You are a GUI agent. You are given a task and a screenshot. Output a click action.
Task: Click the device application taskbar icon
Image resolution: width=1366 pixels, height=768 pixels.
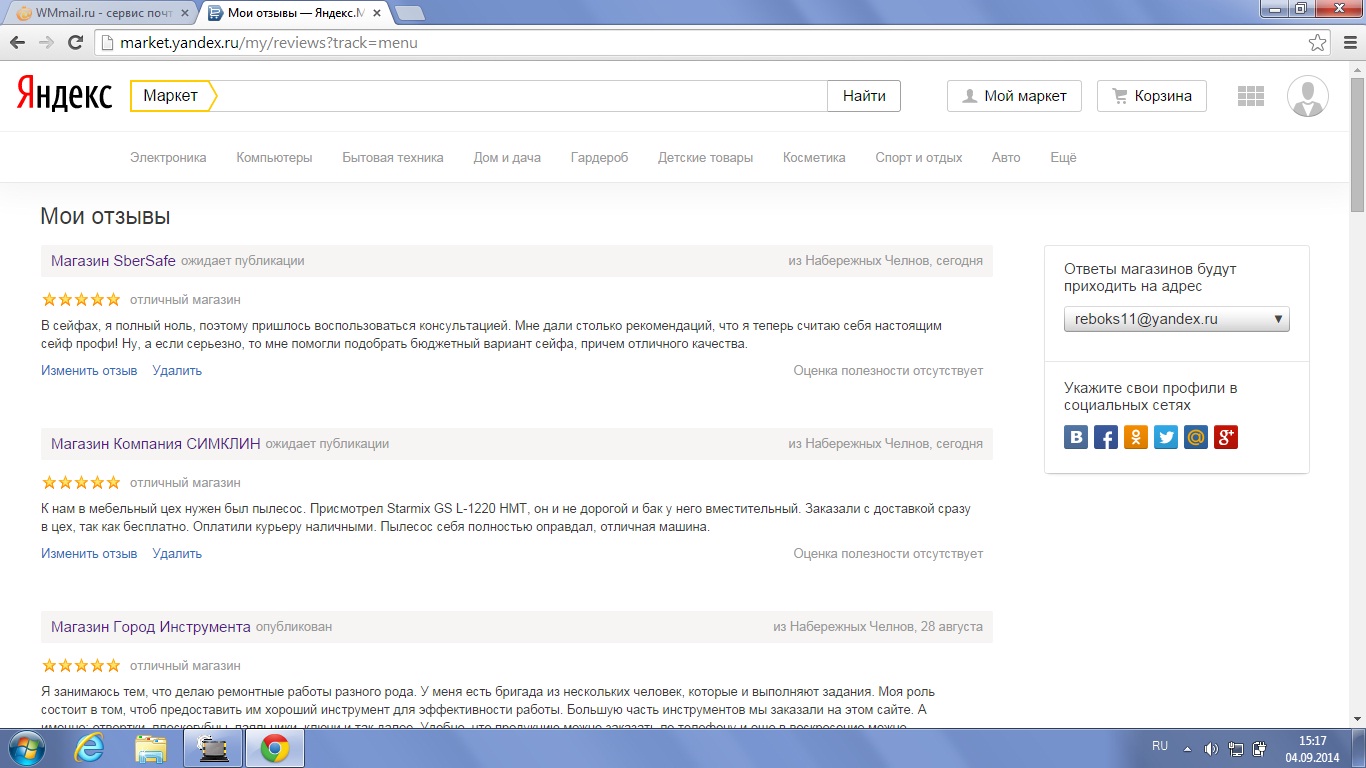(213, 748)
